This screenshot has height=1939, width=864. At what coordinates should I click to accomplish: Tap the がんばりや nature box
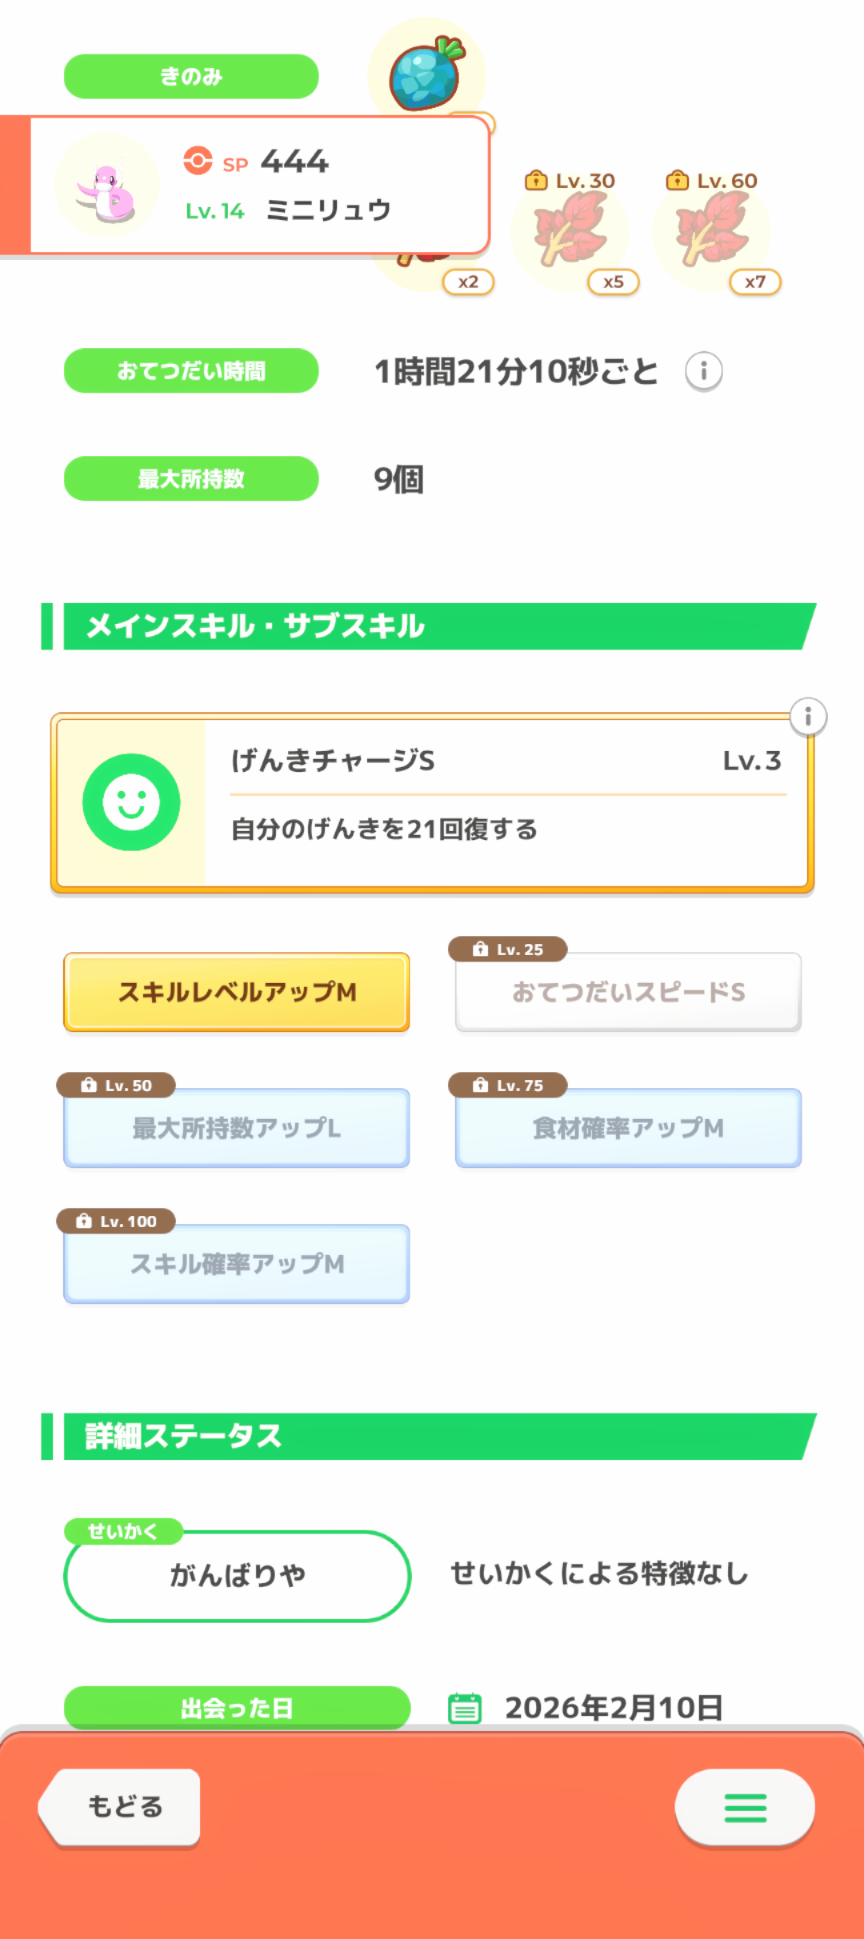237,1576
